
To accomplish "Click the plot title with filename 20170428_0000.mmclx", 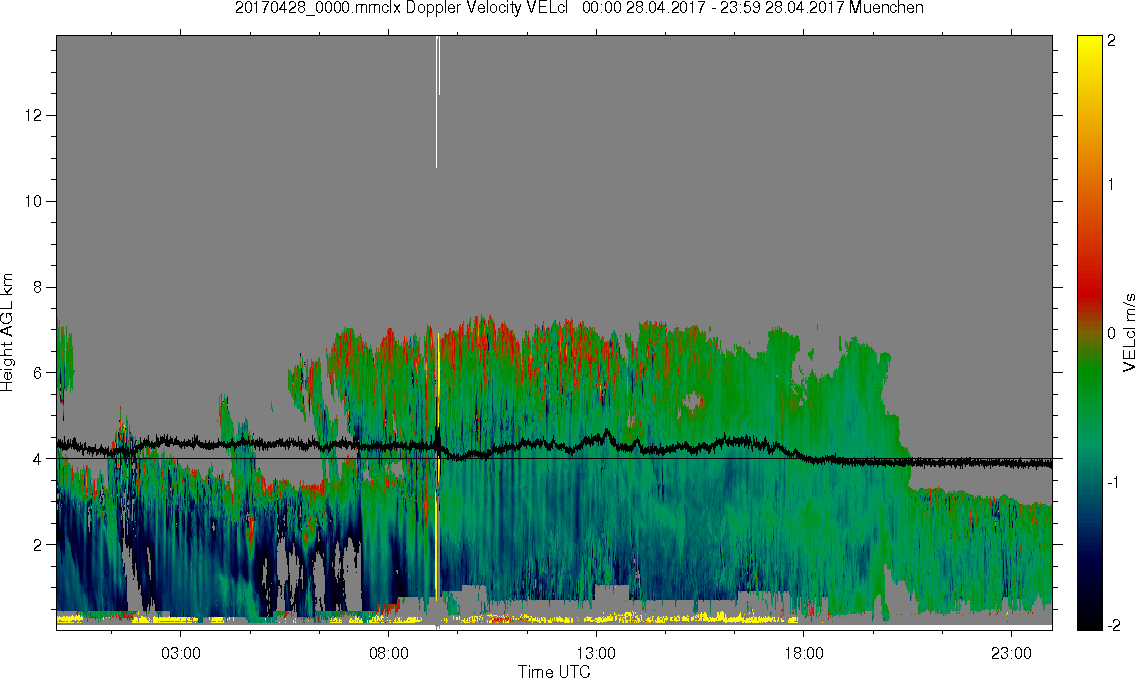I will pos(579,8).
